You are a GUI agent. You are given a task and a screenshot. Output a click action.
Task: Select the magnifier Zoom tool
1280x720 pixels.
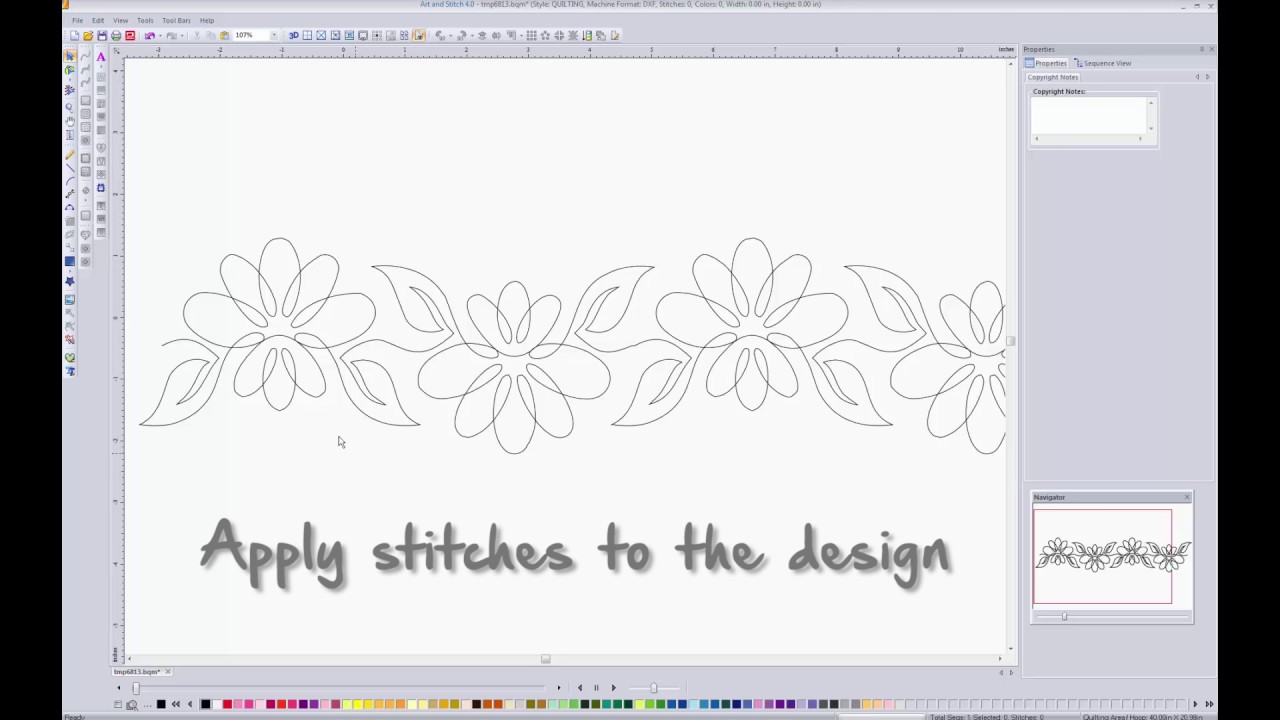[70, 107]
